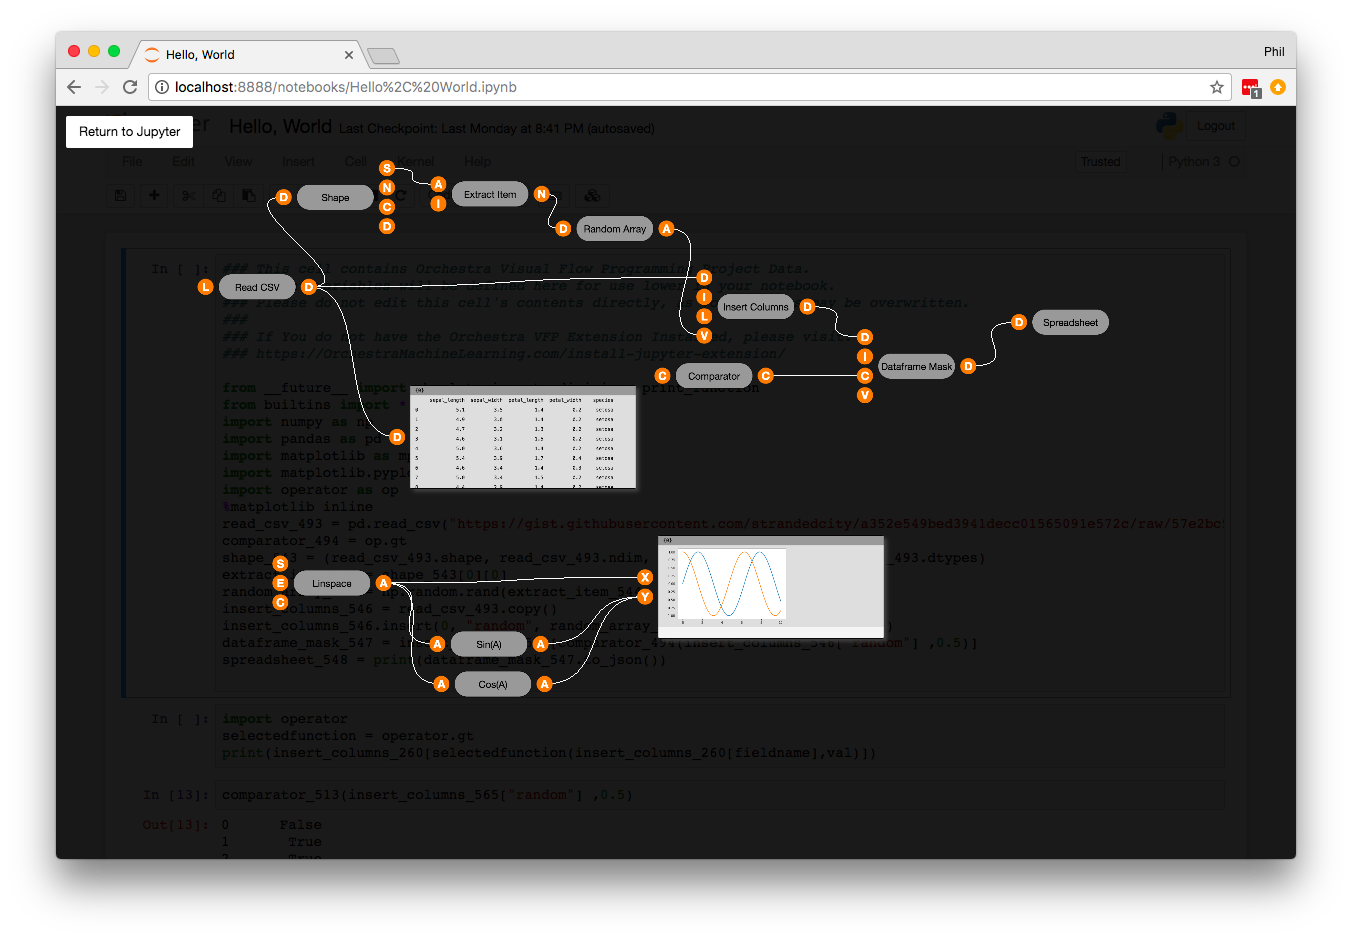1352x939 pixels.
Task: Select the Linspace node
Action: coord(332,584)
